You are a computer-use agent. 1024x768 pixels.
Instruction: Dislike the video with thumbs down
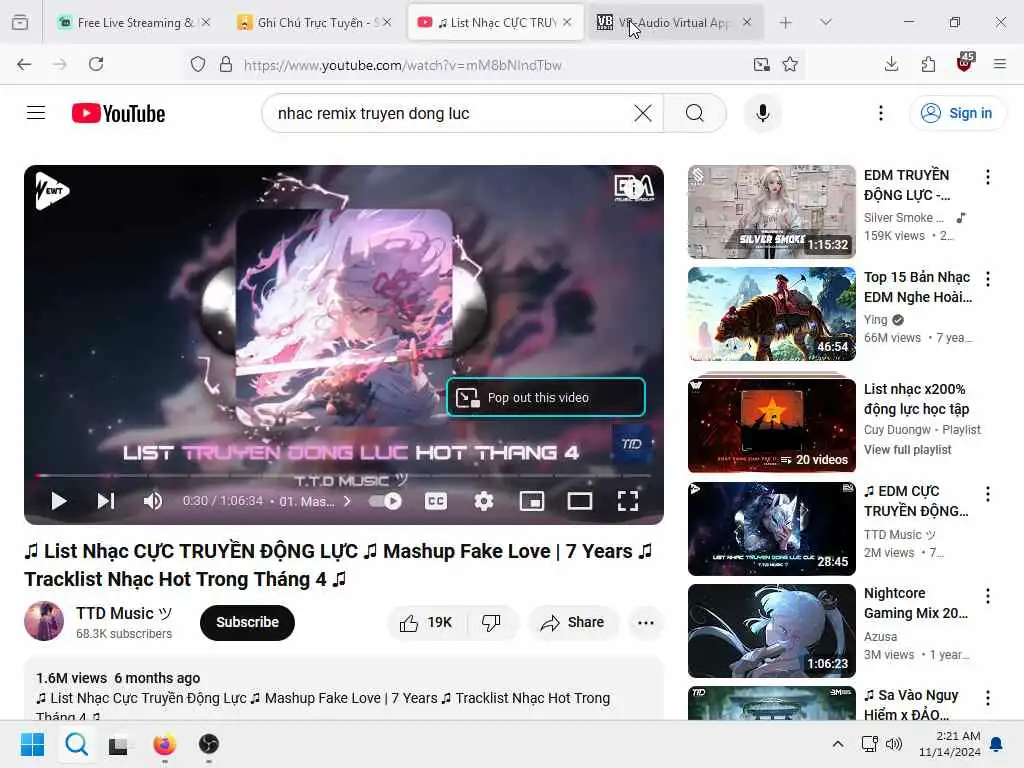491,622
